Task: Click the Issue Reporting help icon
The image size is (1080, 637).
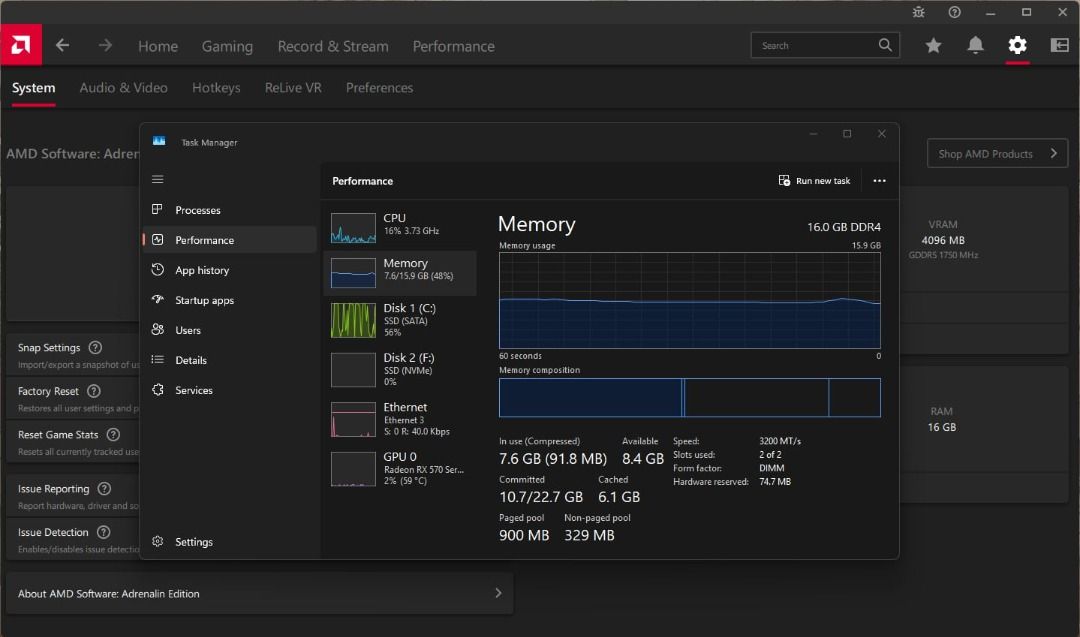Action: click(104, 489)
